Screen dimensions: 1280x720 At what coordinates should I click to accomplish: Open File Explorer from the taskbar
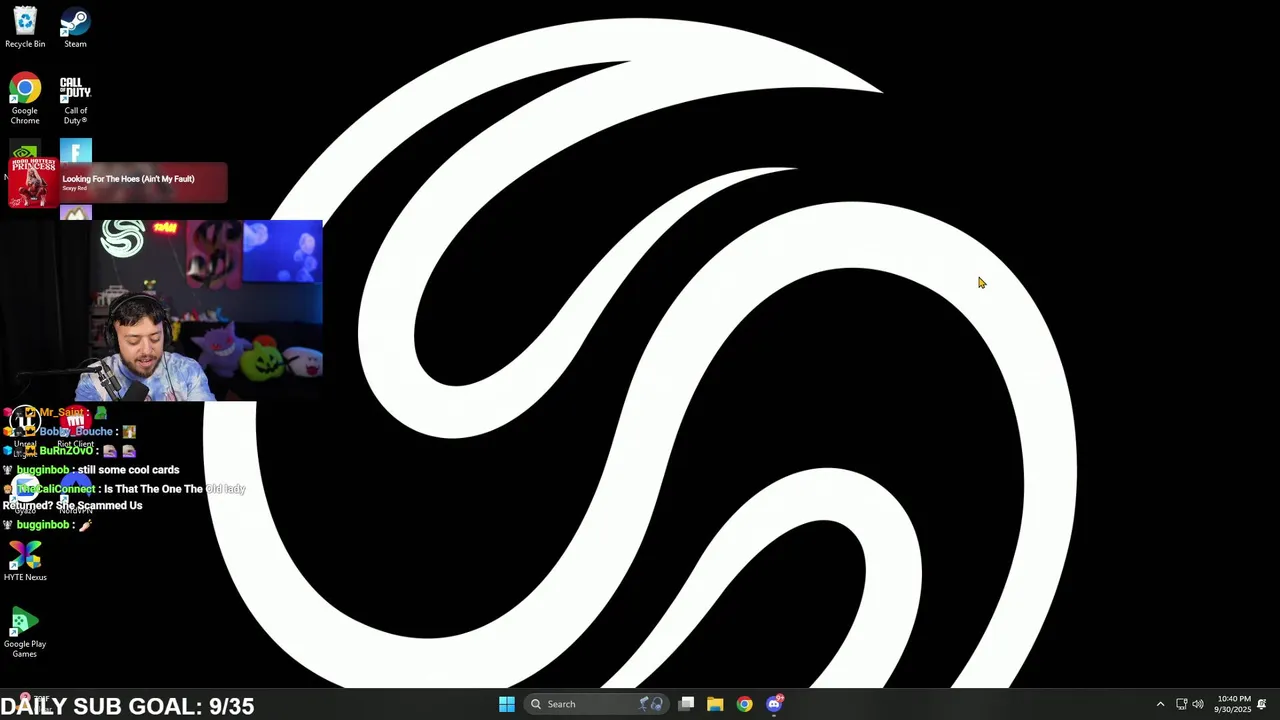[x=715, y=704]
